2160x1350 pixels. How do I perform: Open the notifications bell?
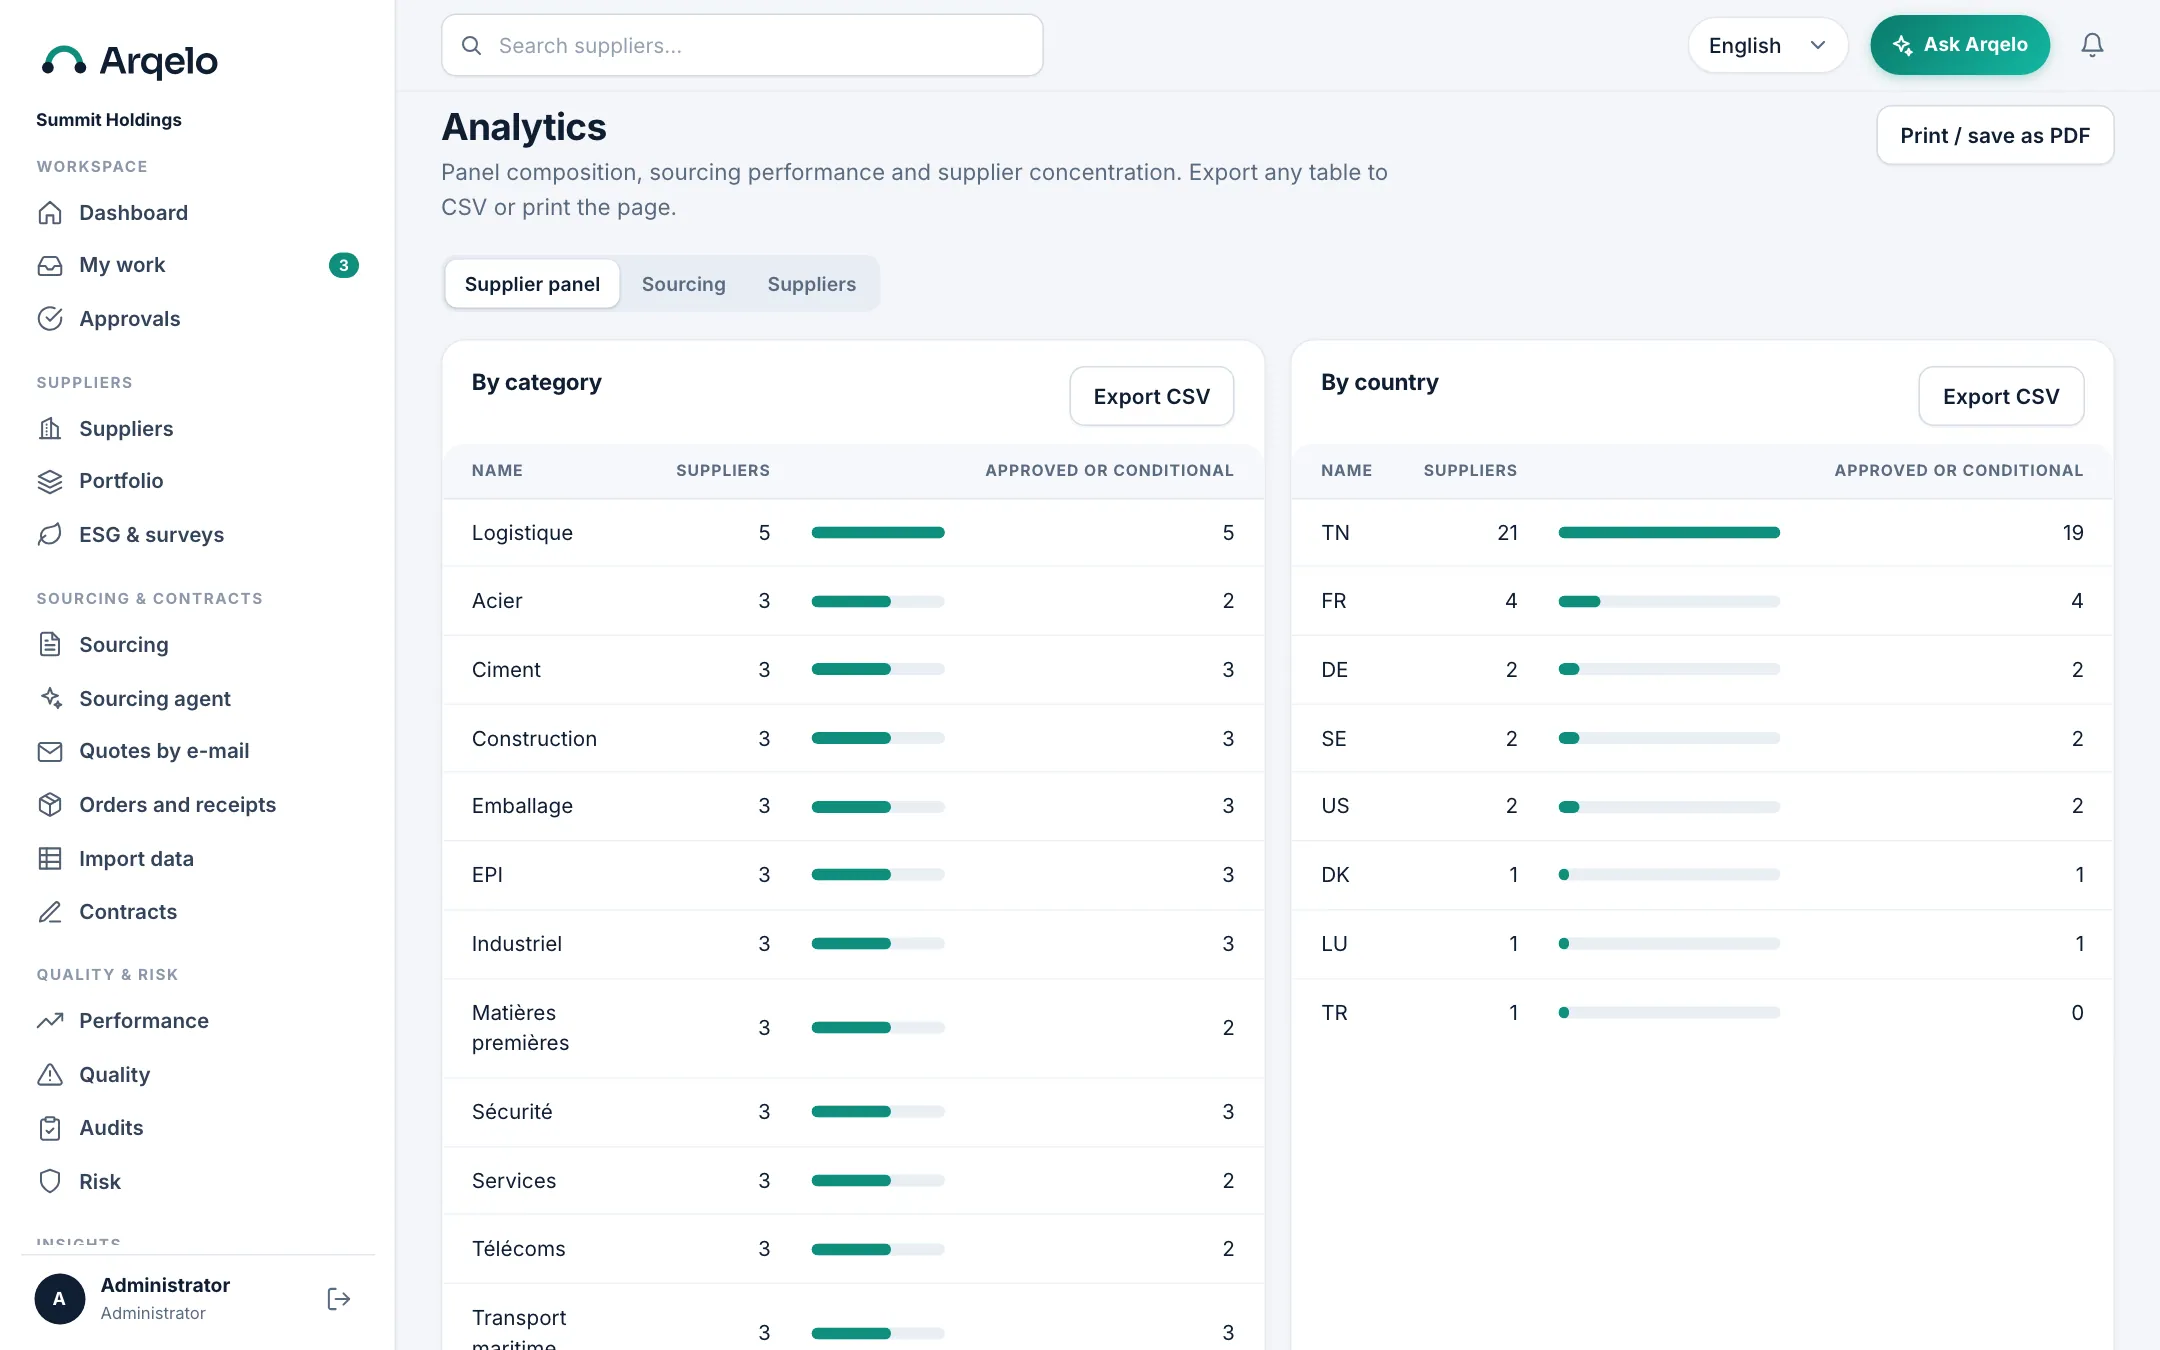(2092, 45)
